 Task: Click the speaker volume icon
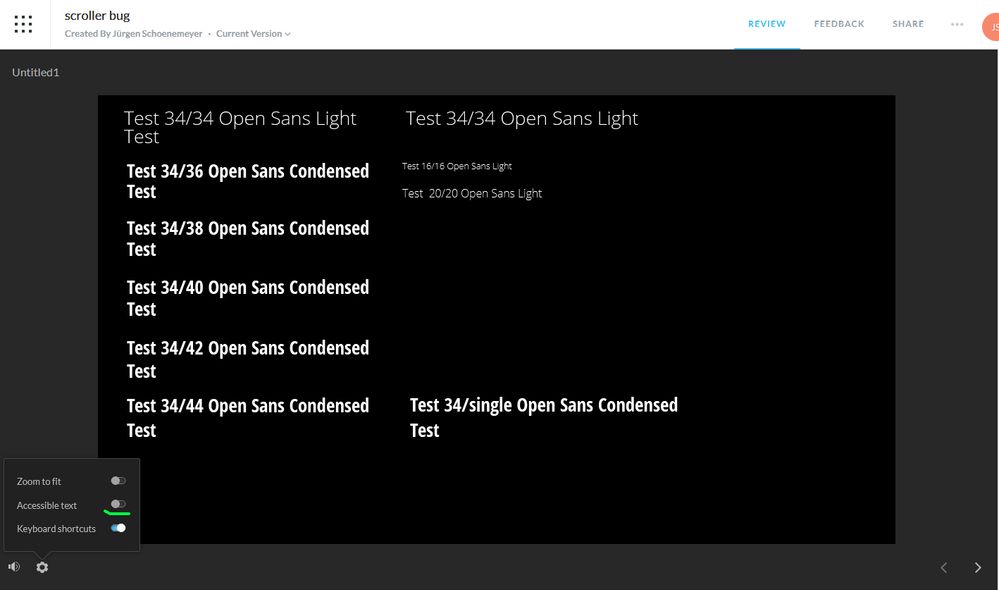[14, 567]
